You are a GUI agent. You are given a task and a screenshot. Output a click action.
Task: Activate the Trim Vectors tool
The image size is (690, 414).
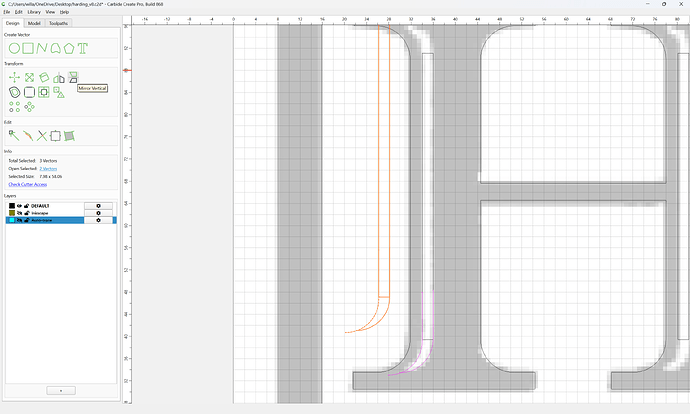[x=42, y=136]
